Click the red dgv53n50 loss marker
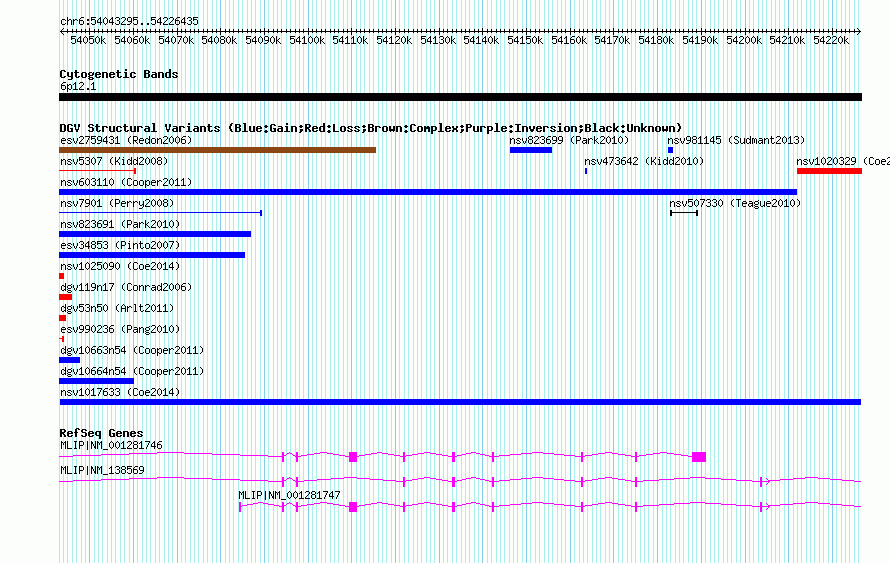This screenshot has height=563, width=890. (62, 318)
